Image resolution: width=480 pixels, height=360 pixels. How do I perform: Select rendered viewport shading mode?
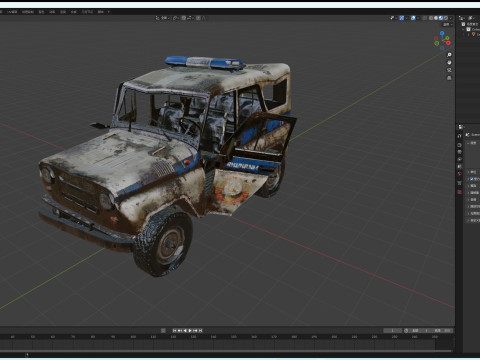(x=446, y=18)
